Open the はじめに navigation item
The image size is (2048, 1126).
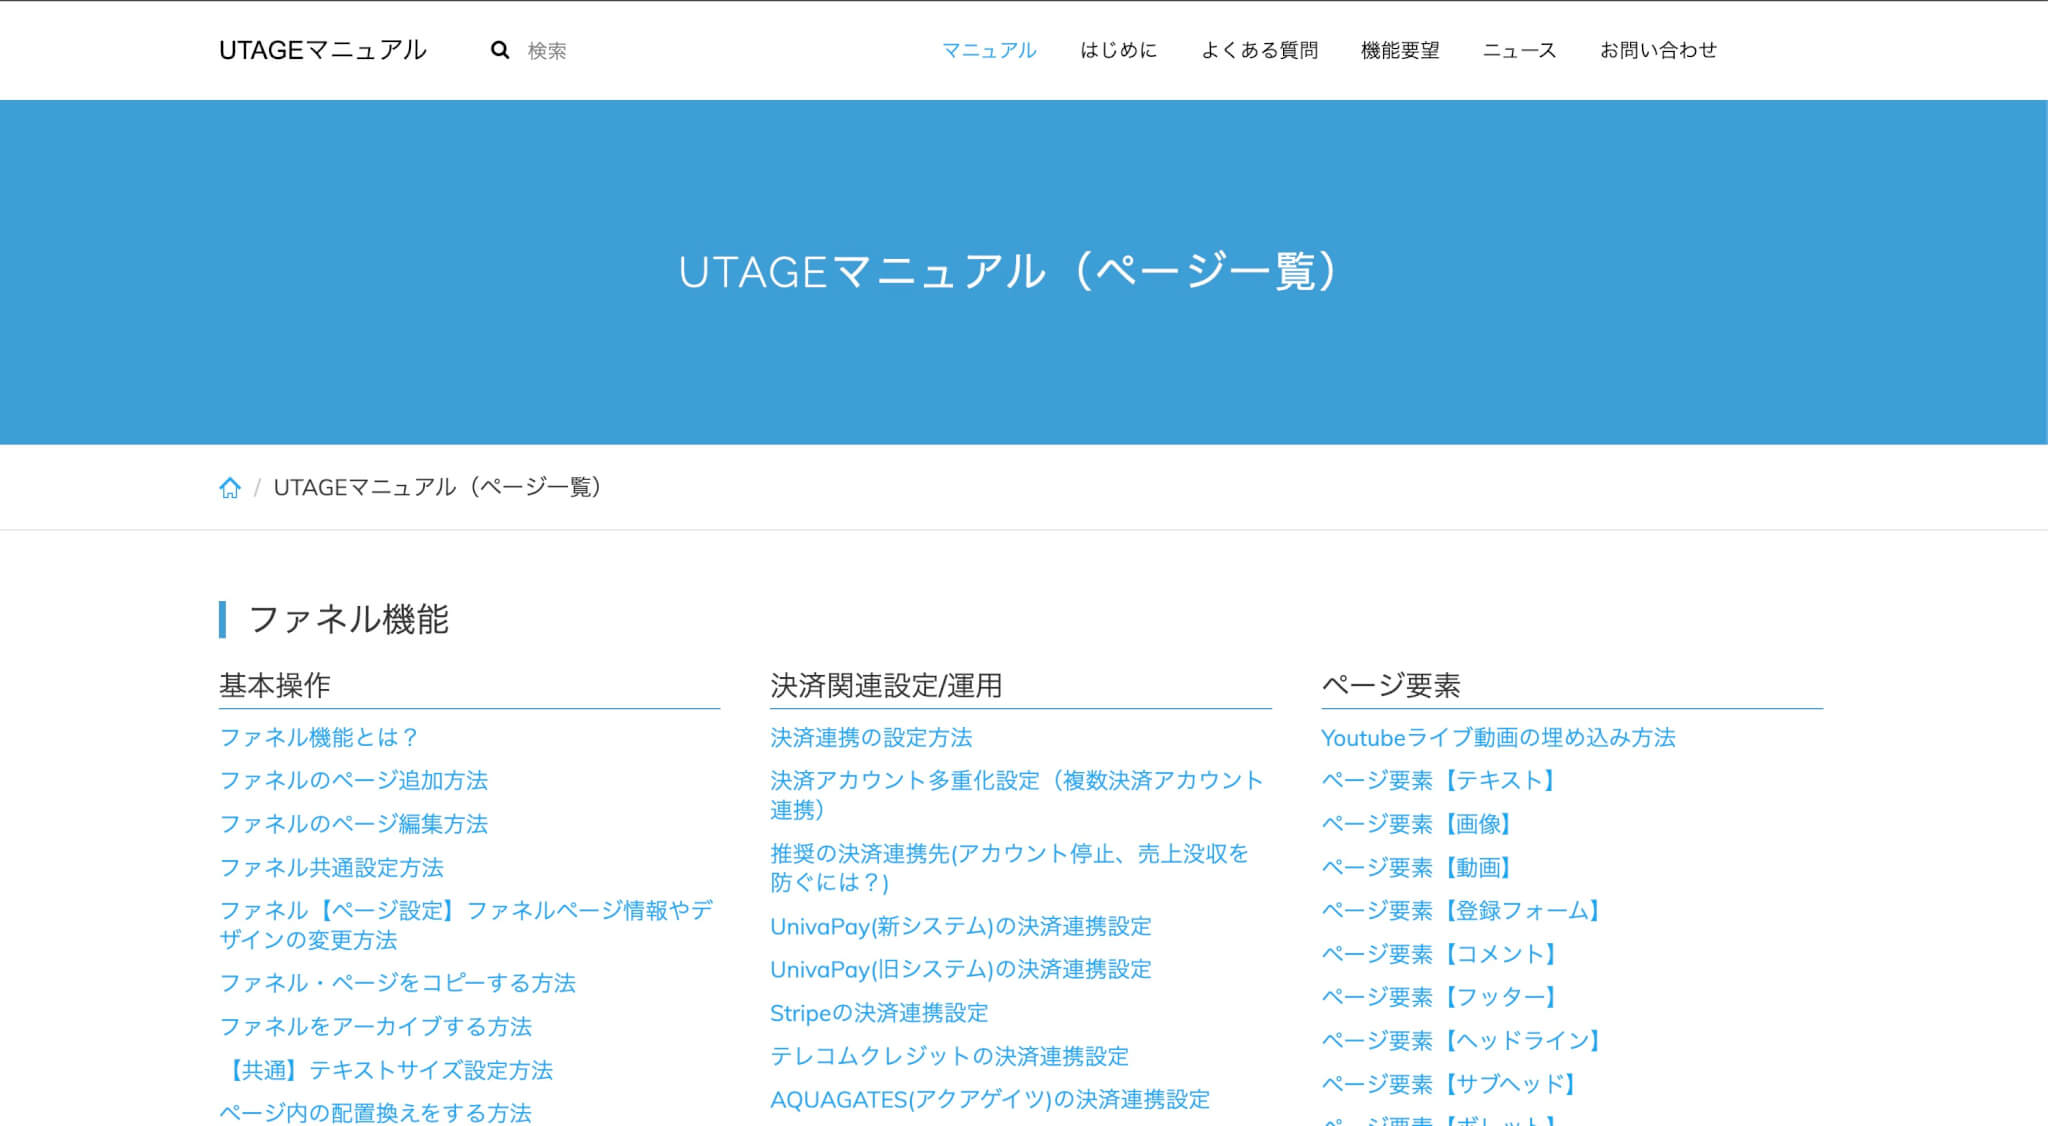click(x=1118, y=50)
